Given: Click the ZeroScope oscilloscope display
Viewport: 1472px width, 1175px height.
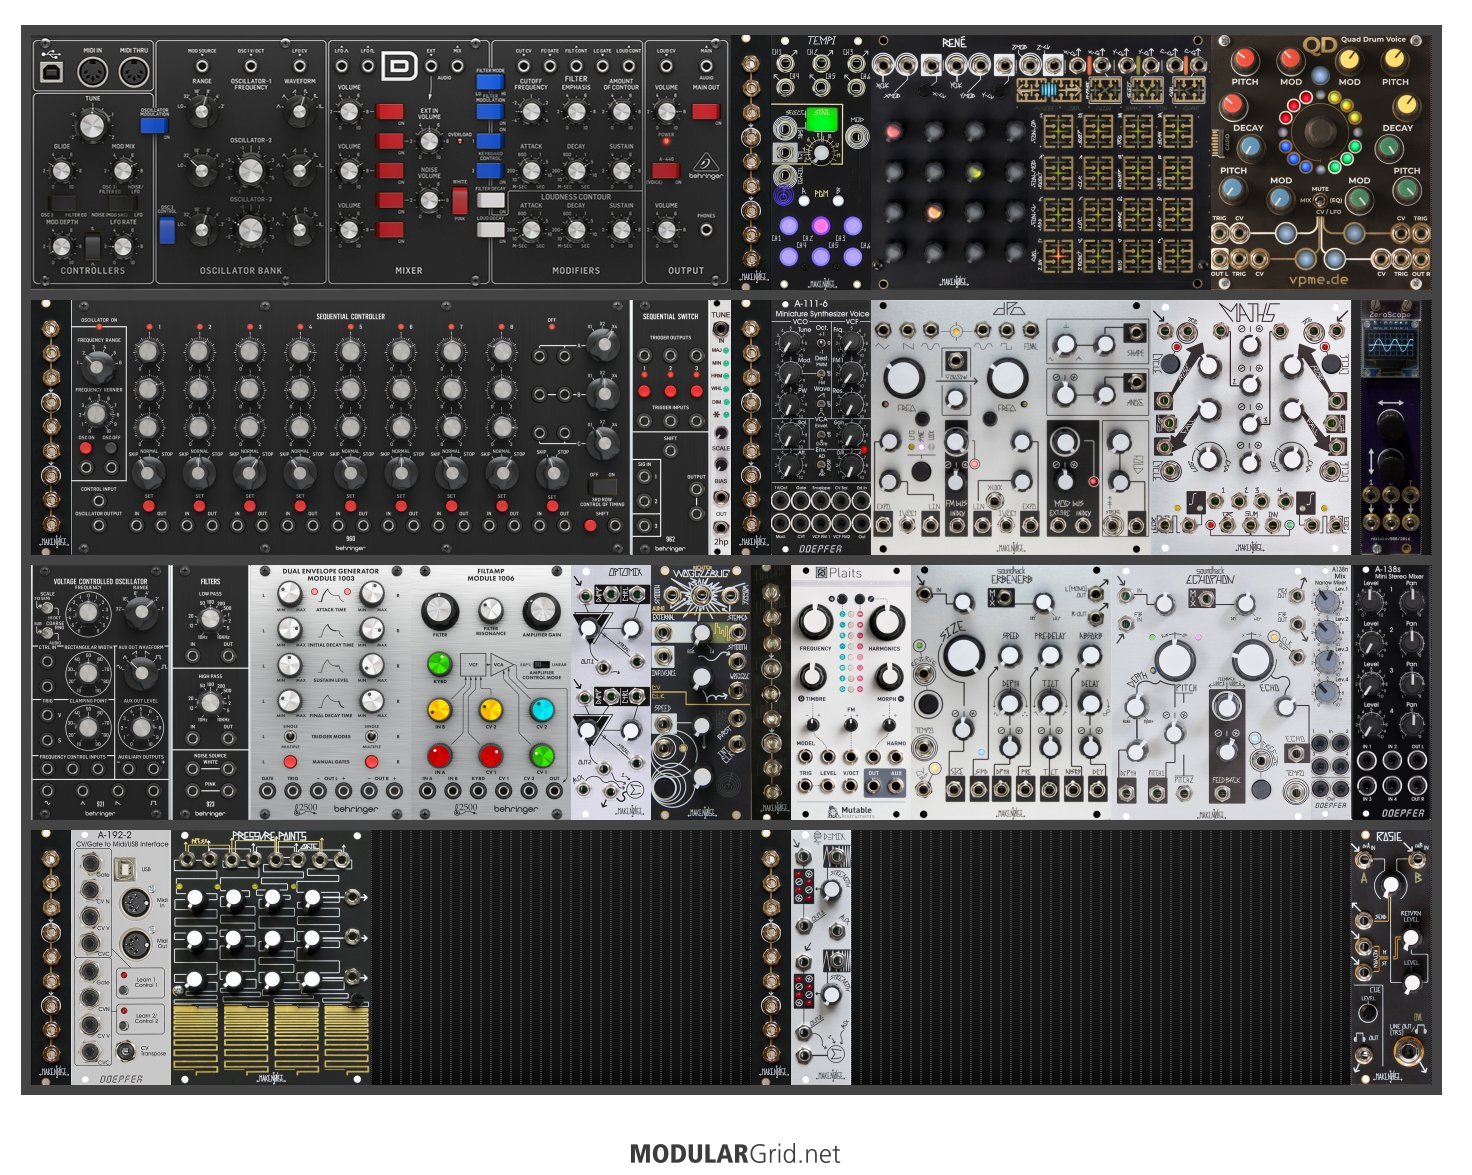Looking at the screenshot, I should (x=1391, y=345).
